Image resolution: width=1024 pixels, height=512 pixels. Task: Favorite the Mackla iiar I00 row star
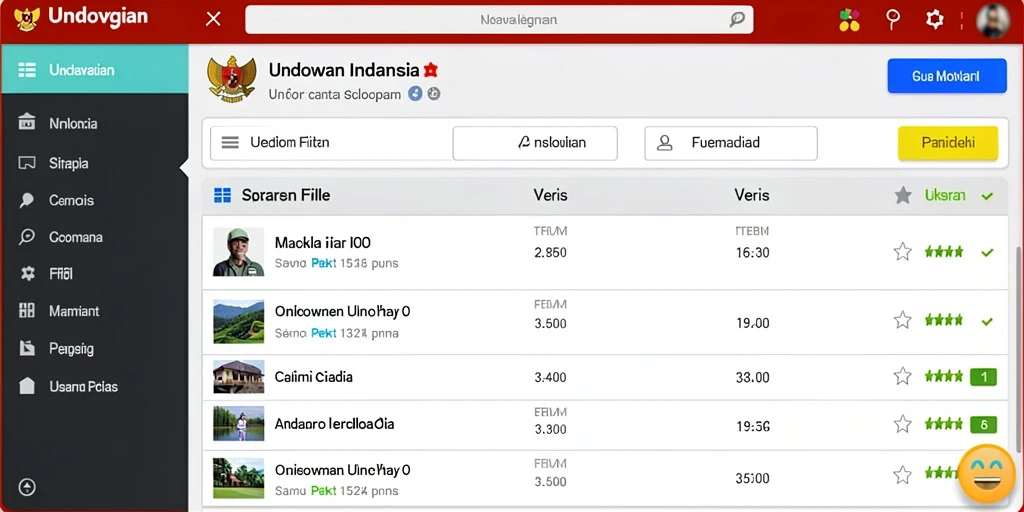903,251
